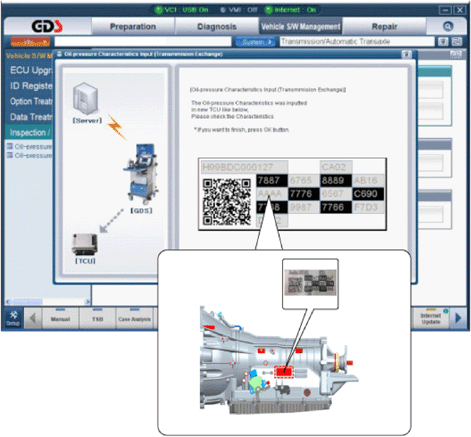
Task: Click the 9987 code cell
Action: point(304,207)
